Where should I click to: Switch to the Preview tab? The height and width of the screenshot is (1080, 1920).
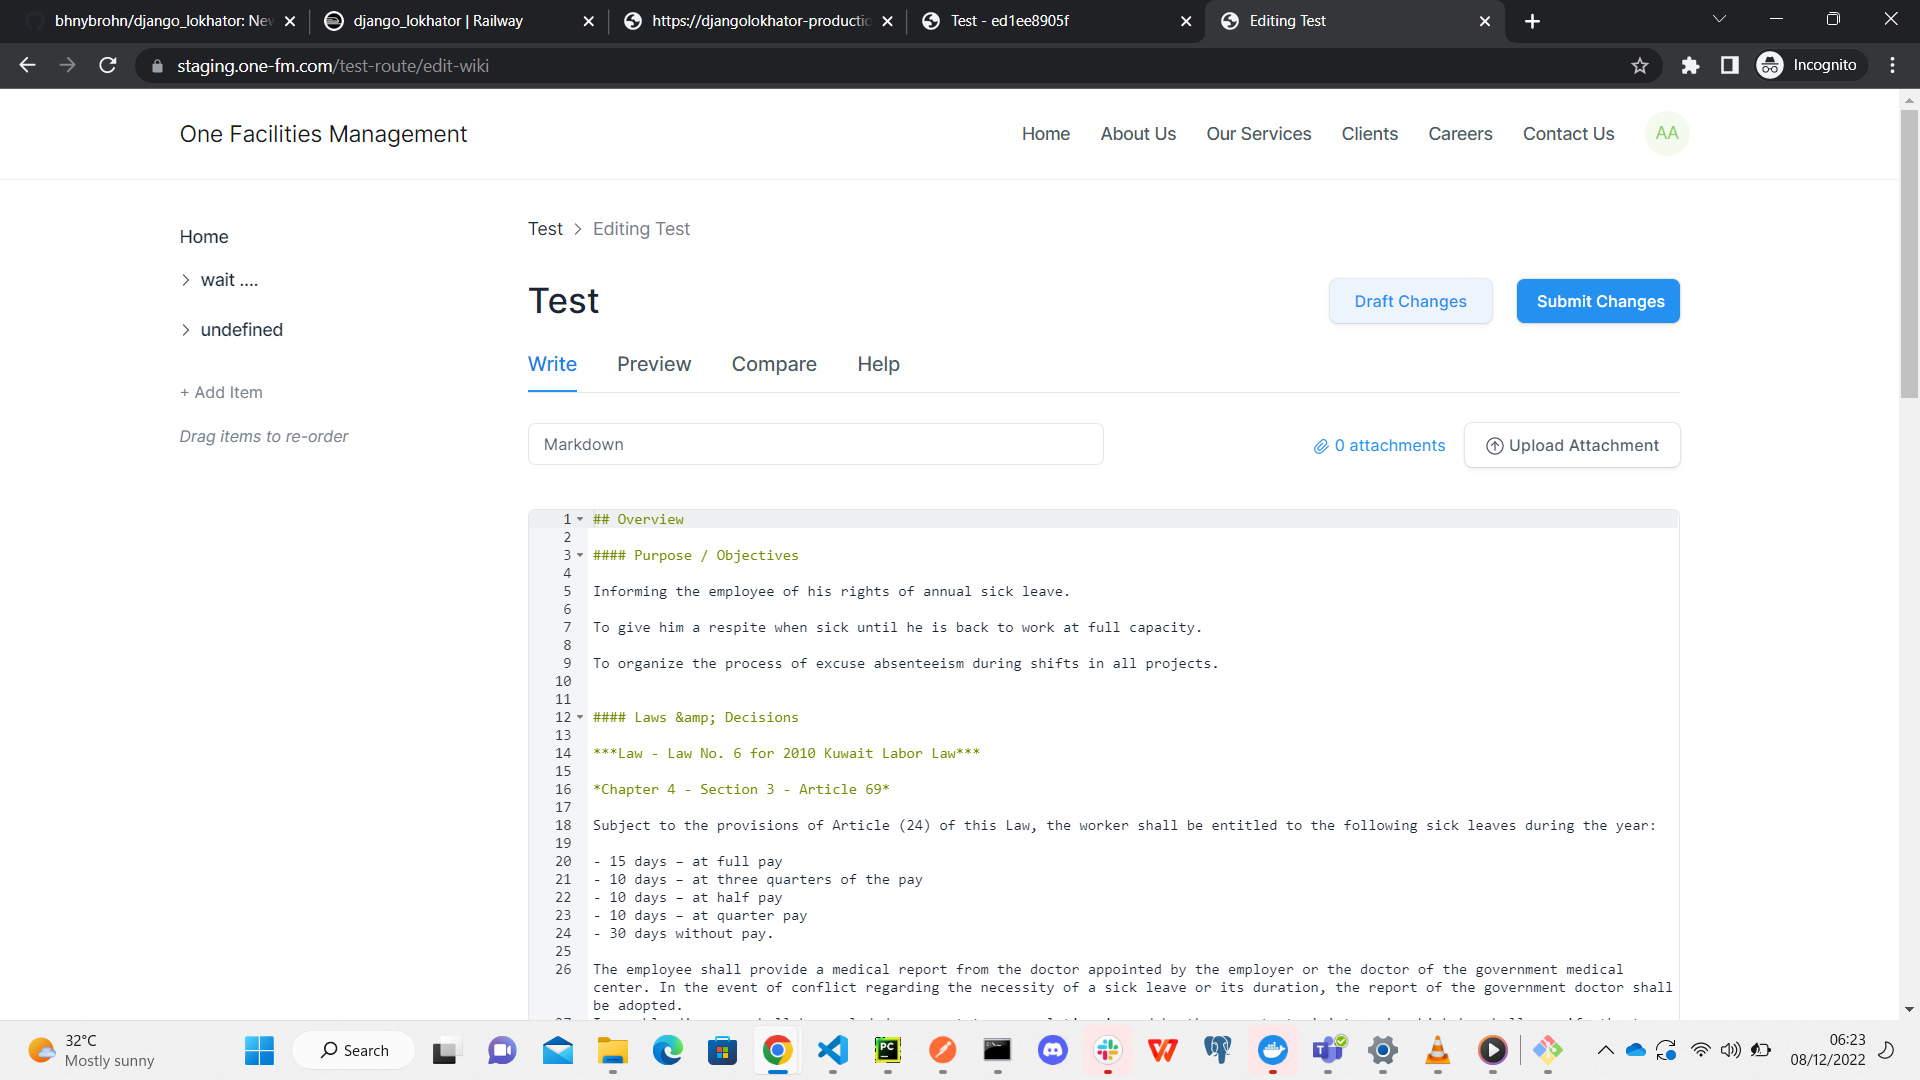654,364
